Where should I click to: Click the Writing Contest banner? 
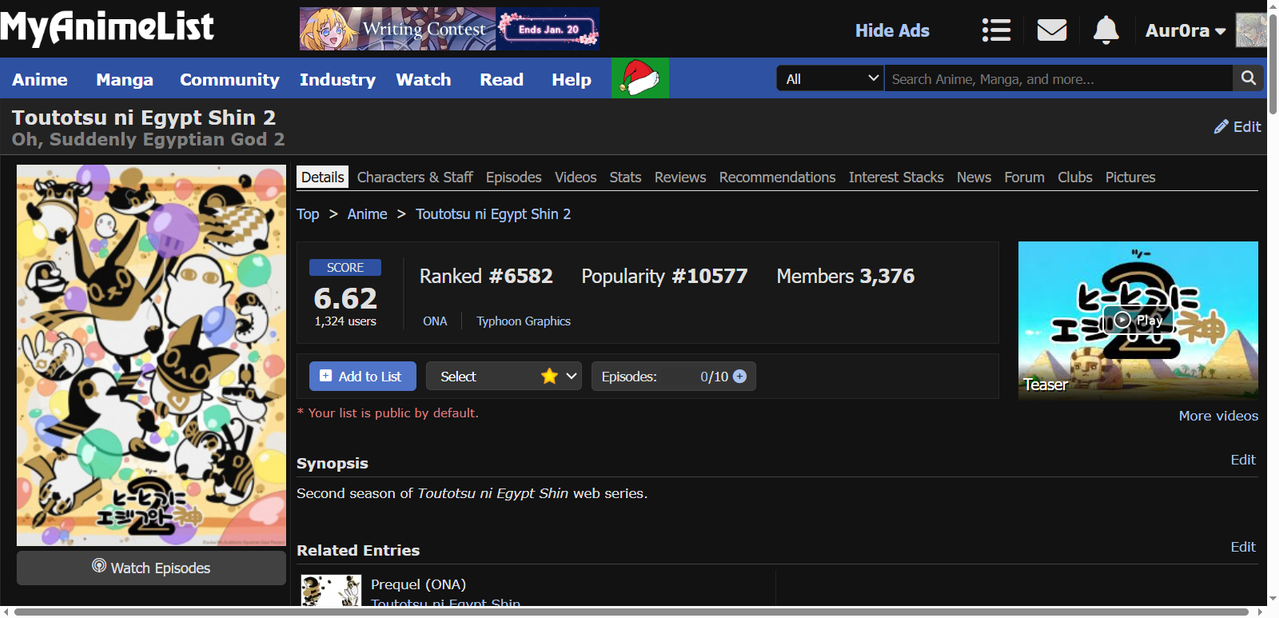[x=449, y=29]
